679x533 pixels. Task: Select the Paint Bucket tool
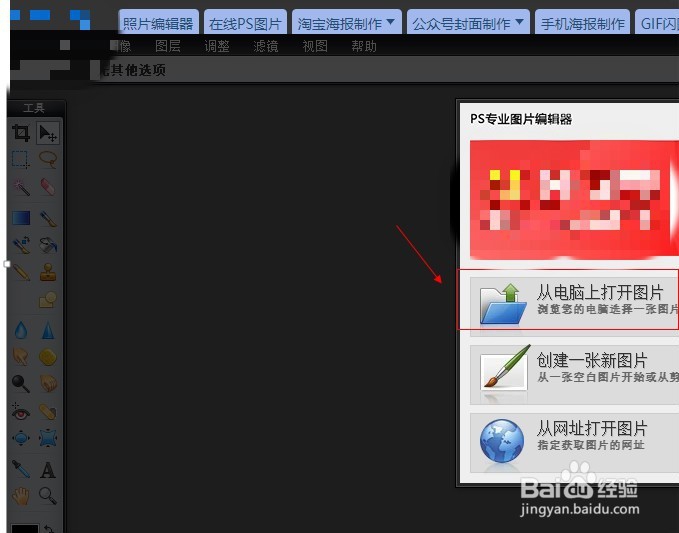click(x=48, y=245)
